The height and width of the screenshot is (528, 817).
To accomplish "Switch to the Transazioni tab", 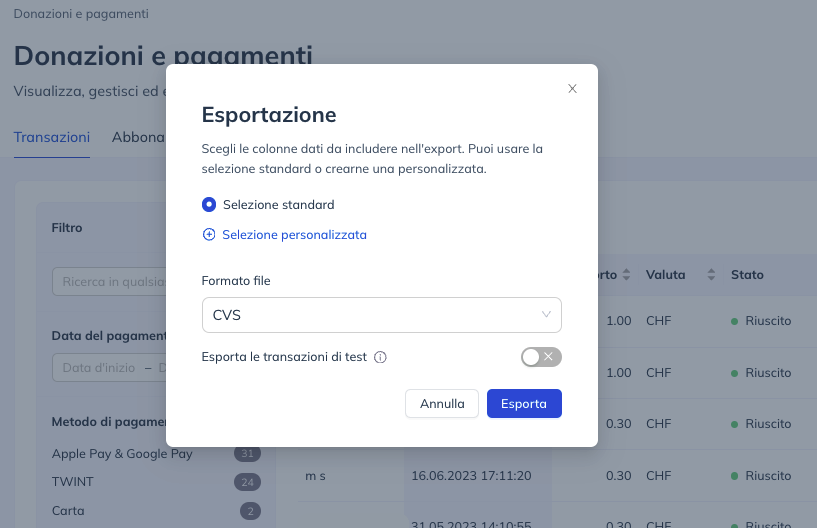I will (52, 137).
